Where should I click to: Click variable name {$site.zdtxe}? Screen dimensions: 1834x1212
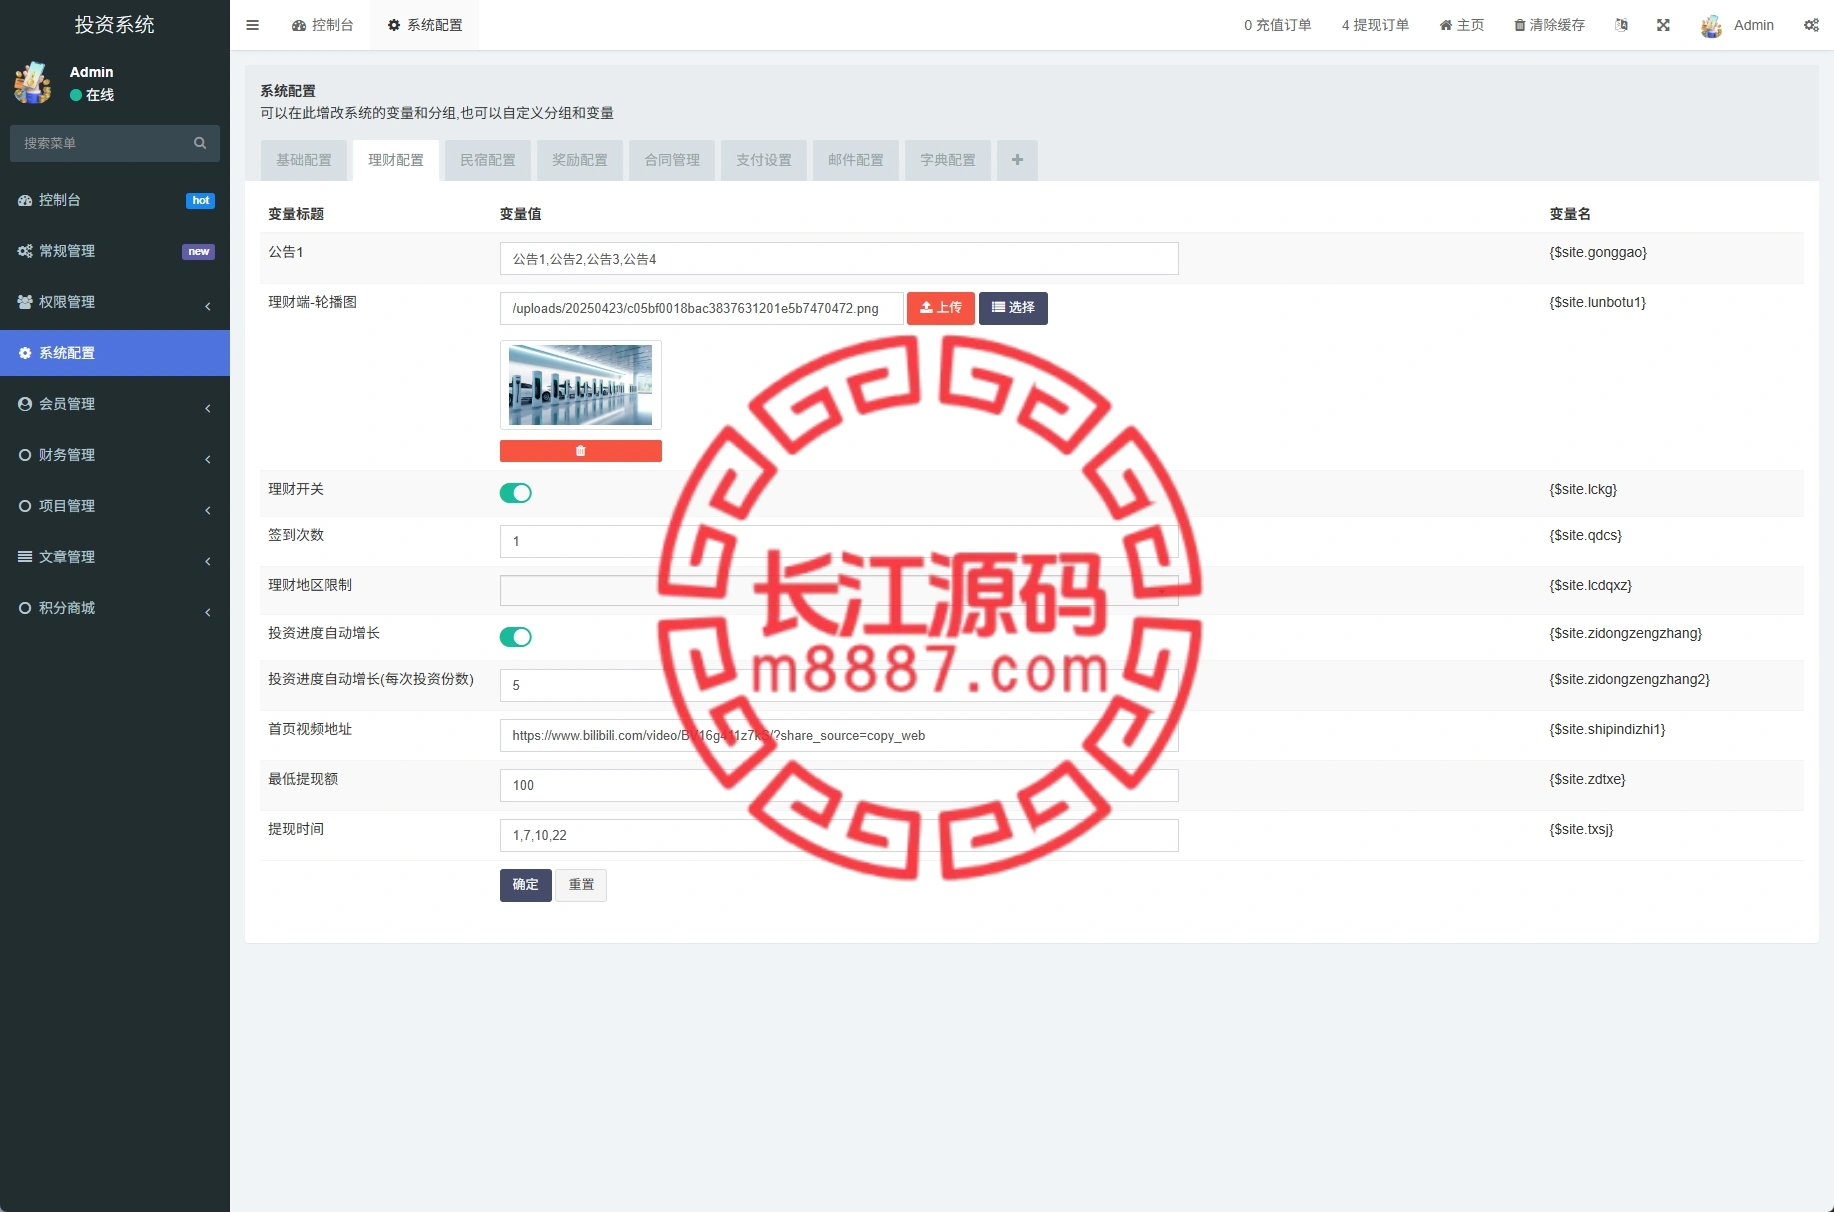pyautogui.click(x=1588, y=779)
